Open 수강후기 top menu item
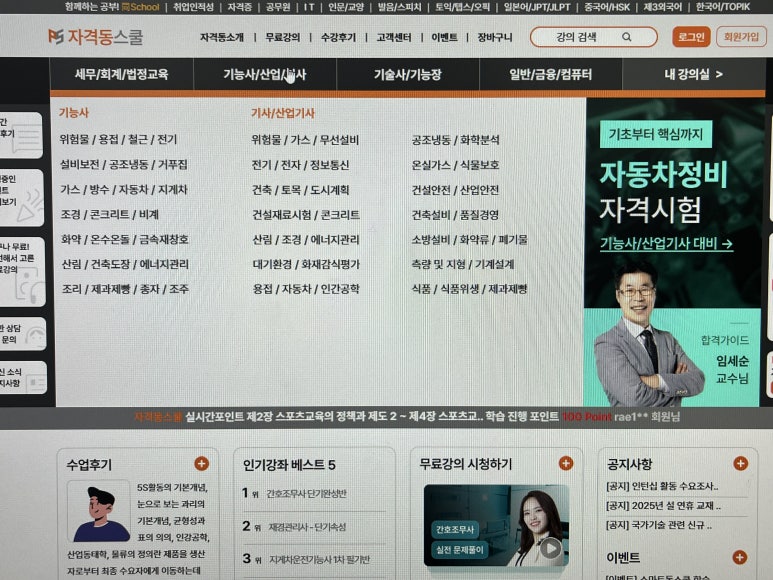 [x=338, y=37]
